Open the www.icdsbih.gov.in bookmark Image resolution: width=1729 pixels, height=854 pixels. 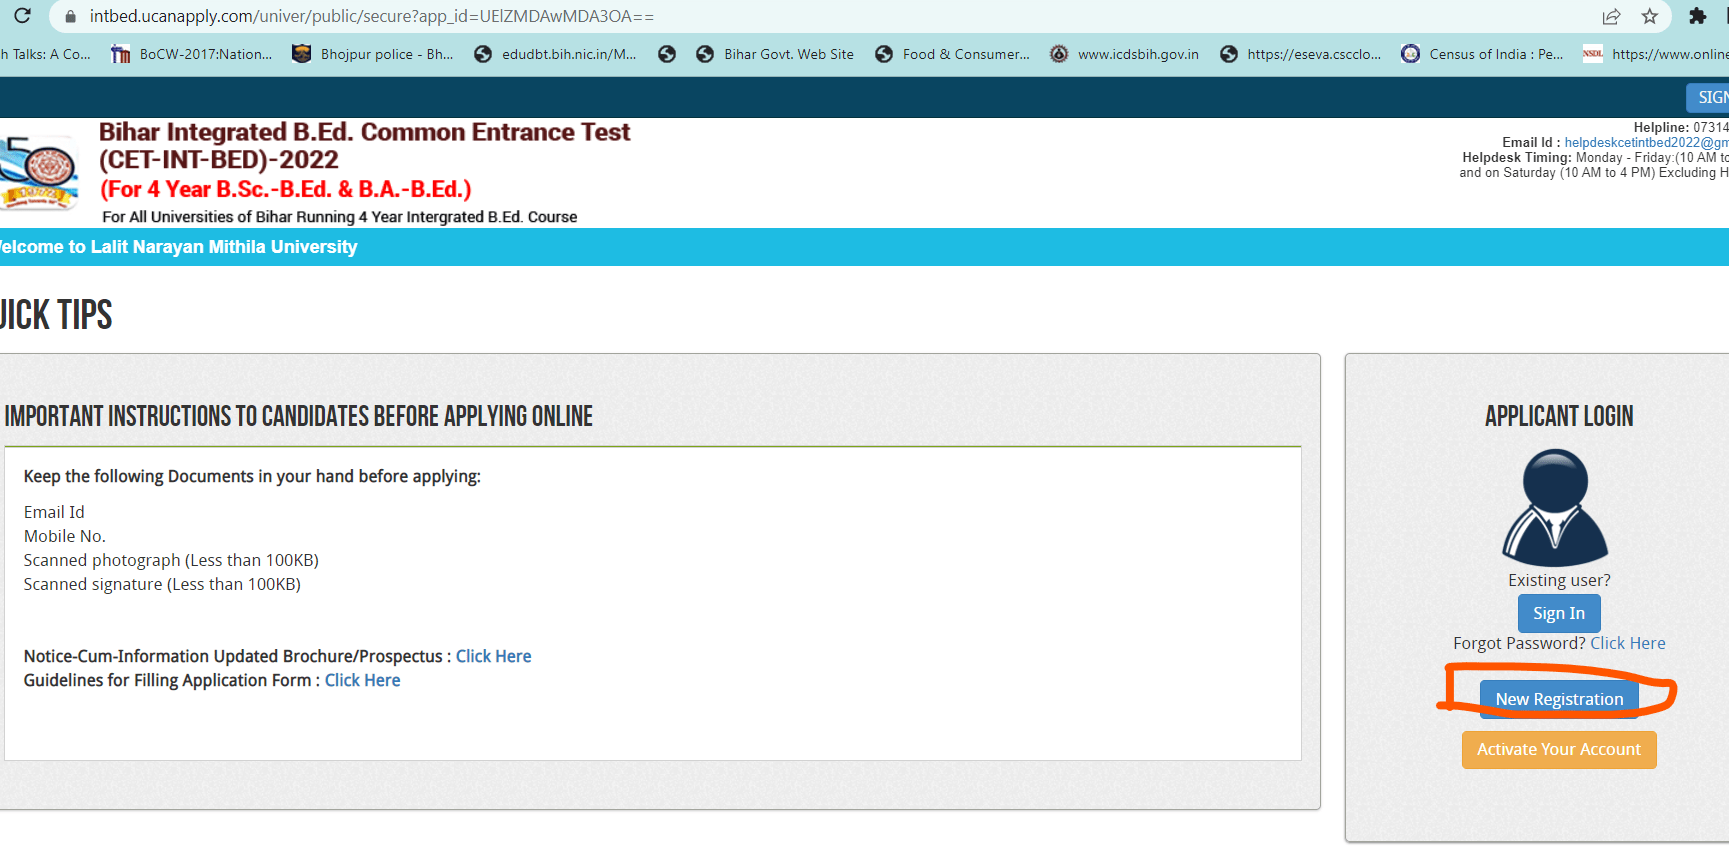tap(1124, 54)
